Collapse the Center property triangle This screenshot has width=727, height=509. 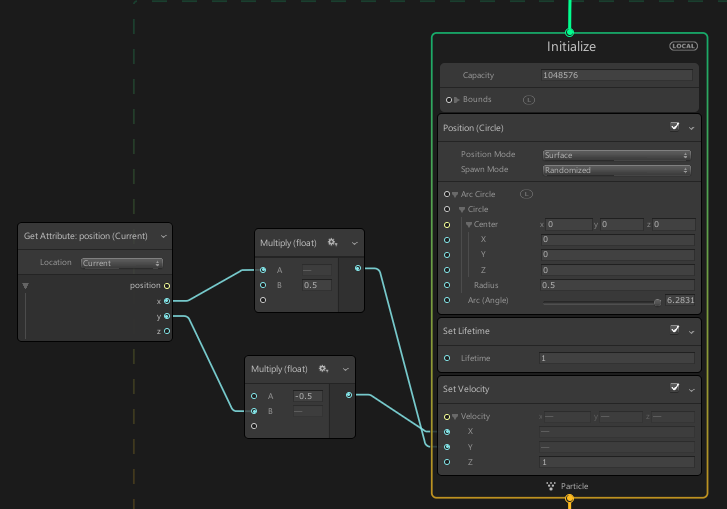coord(469,224)
